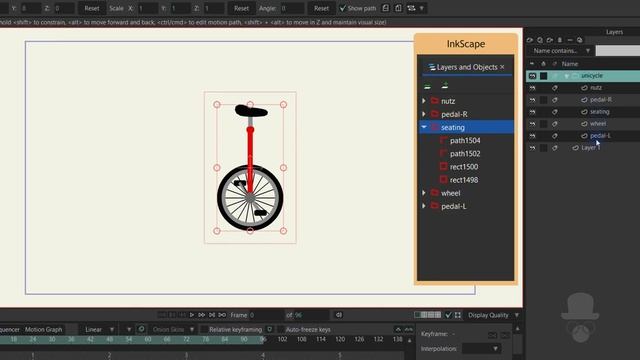The height and width of the screenshot is (360, 640).
Task: Click the Reset button after Angle field
Action: (321, 8)
